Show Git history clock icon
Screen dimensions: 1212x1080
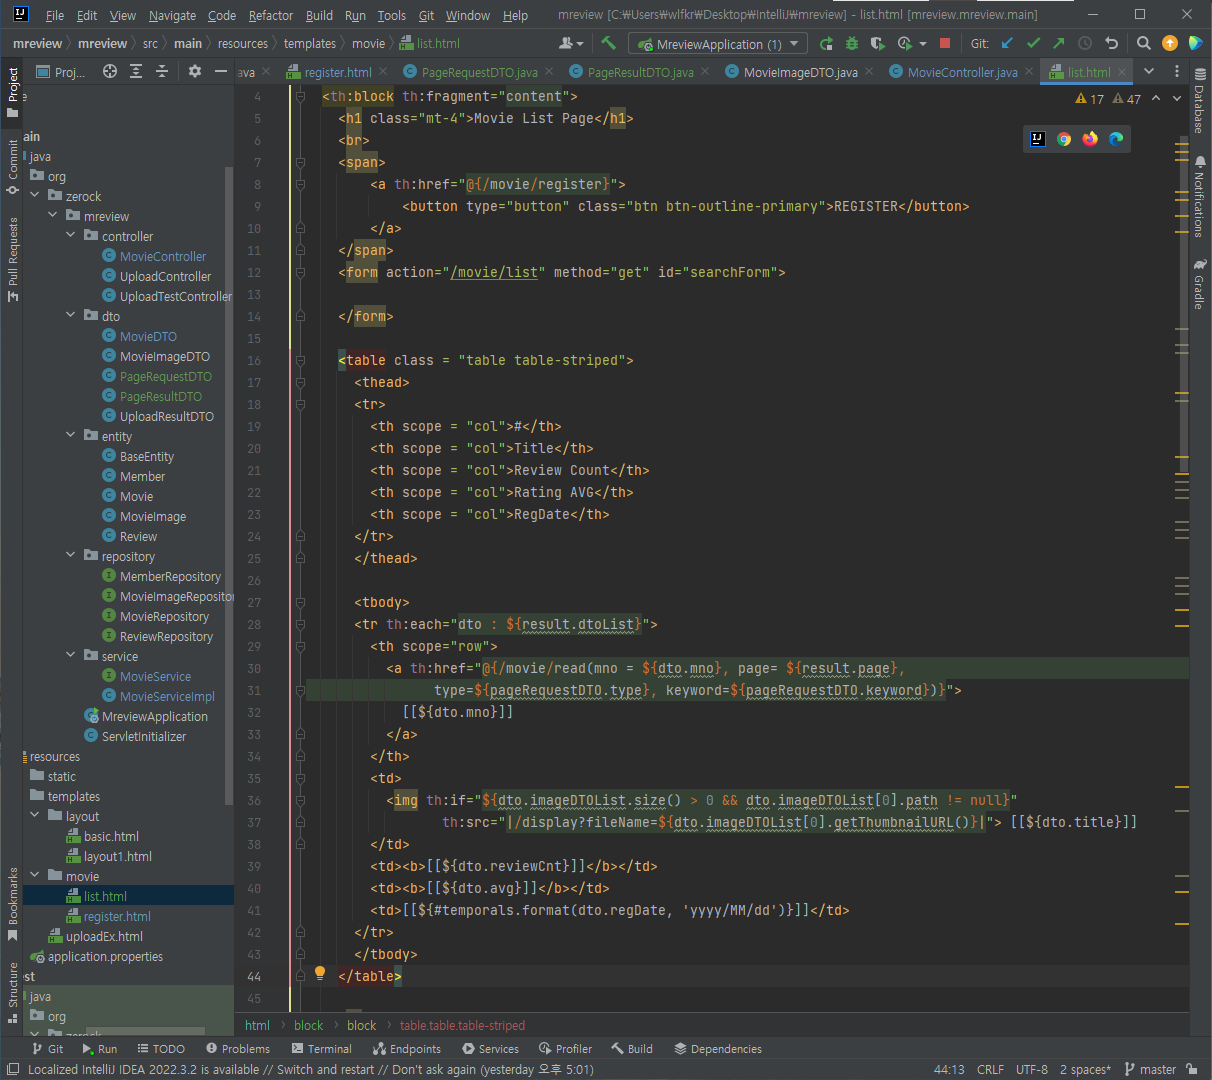(x=1085, y=43)
